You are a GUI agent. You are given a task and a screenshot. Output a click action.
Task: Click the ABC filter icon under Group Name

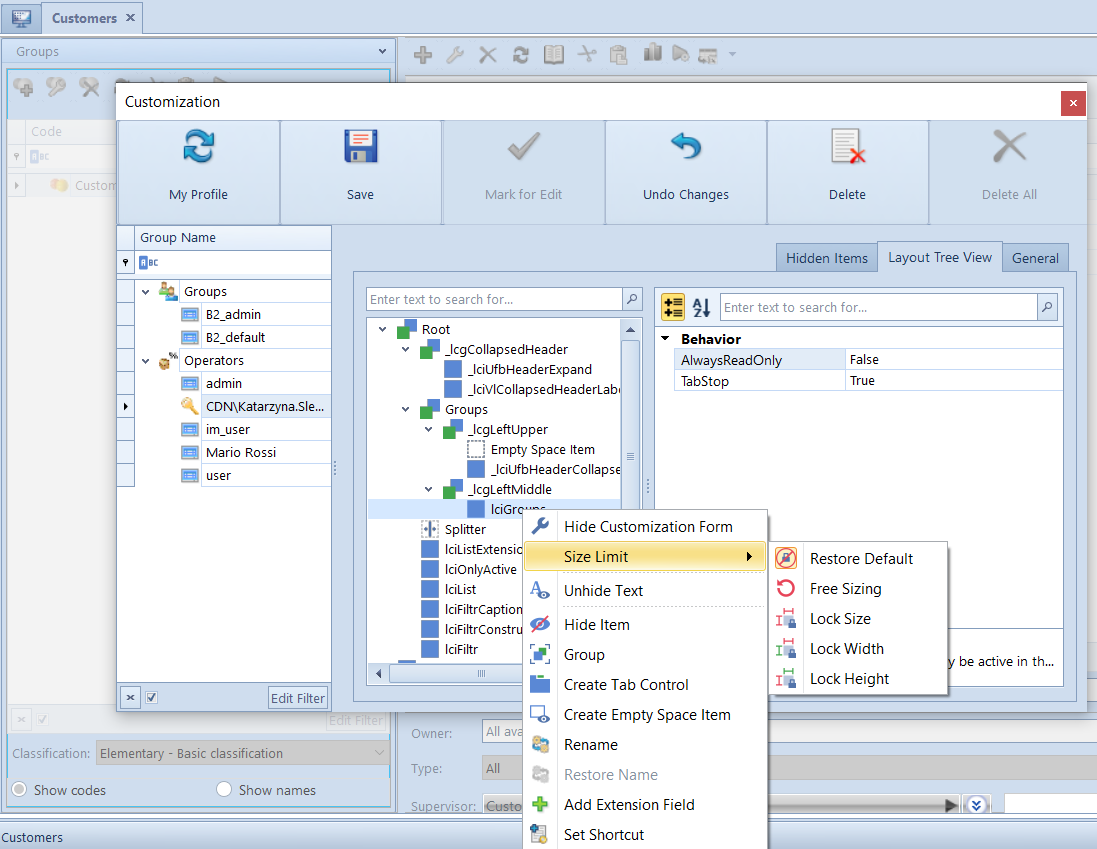[x=148, y=262]
